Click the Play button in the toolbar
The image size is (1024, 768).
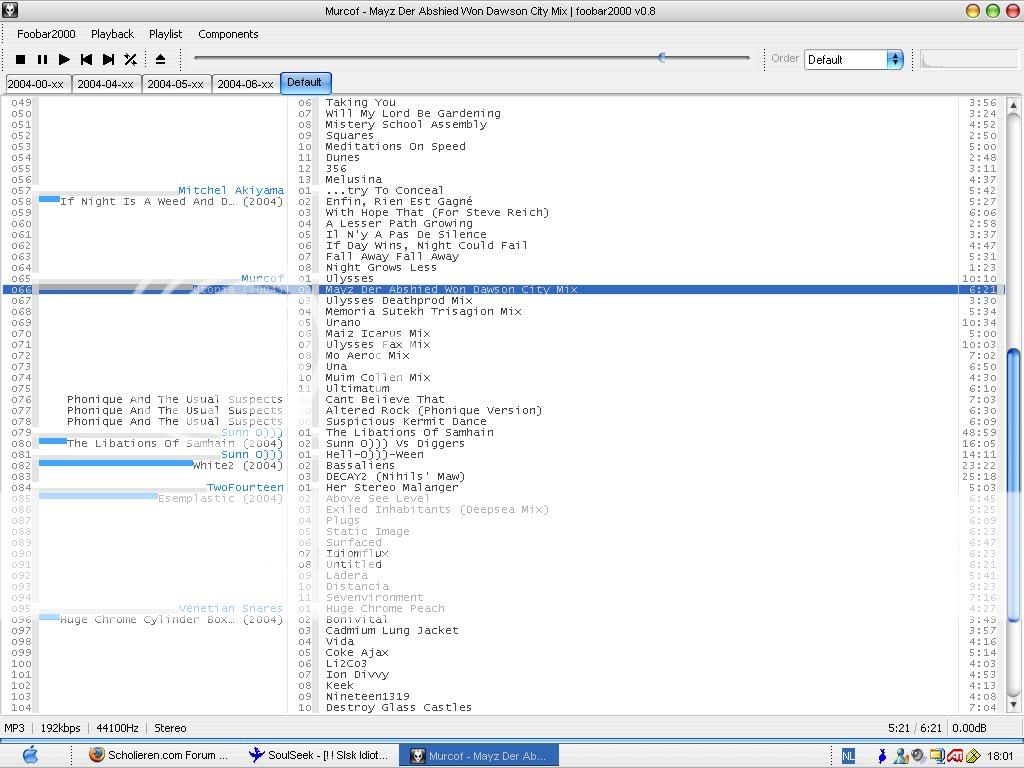tap(64, 59)
